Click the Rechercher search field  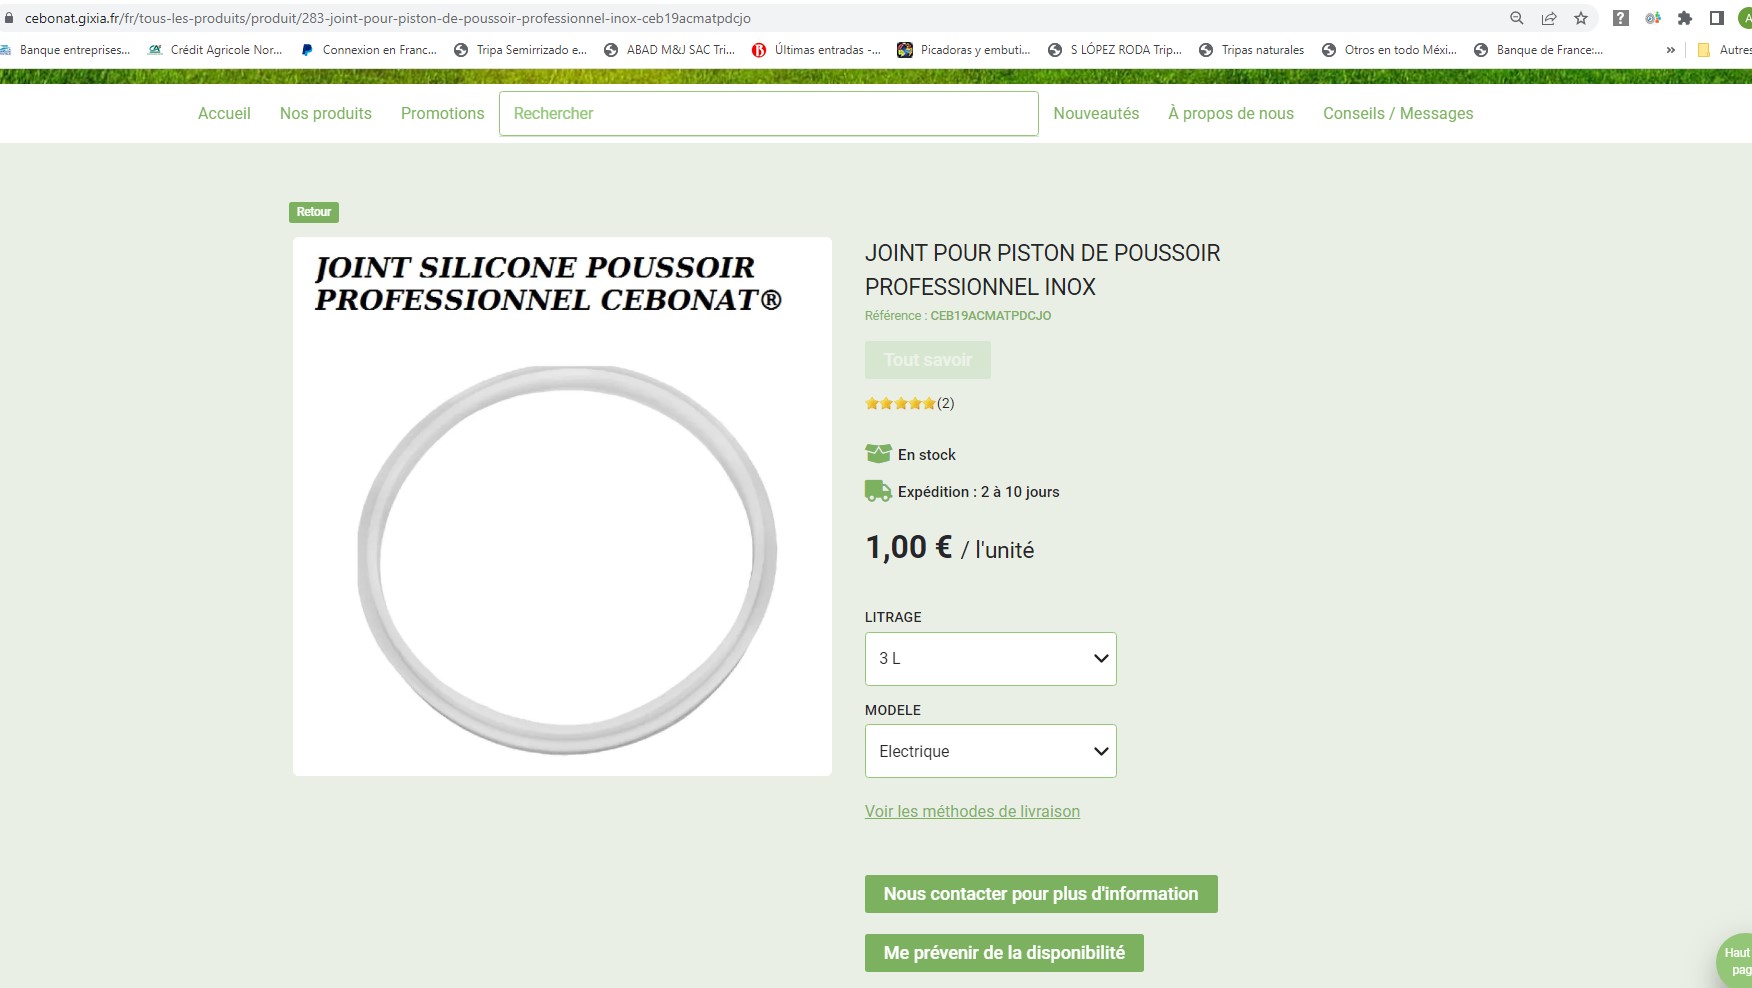click(768, 114)
